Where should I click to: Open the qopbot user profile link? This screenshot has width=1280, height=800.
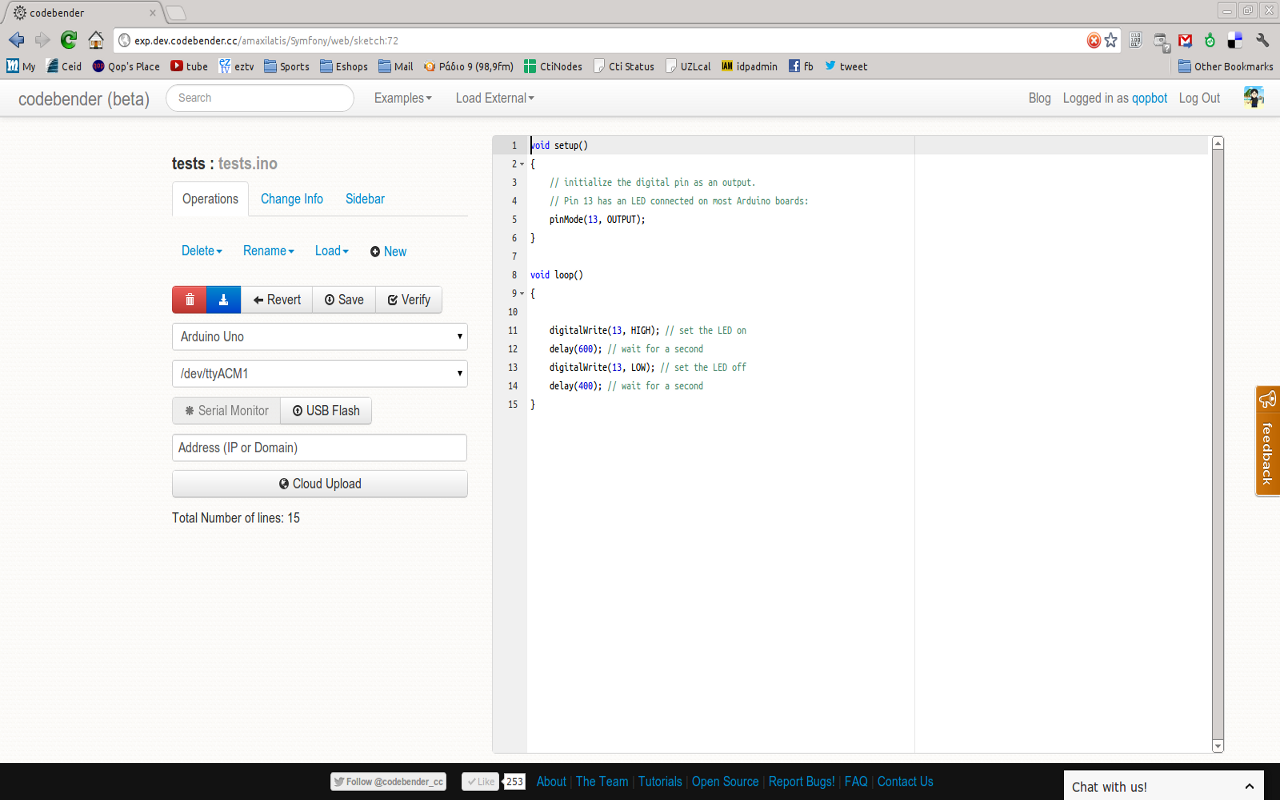[1150, 98]
